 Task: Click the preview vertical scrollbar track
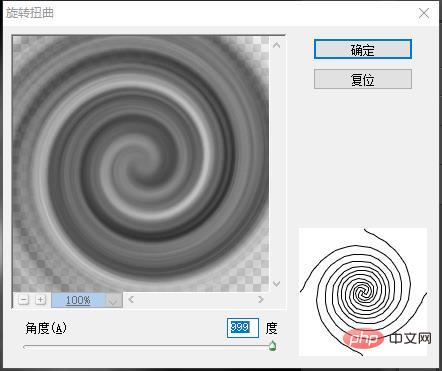click(x=276, y=164)
